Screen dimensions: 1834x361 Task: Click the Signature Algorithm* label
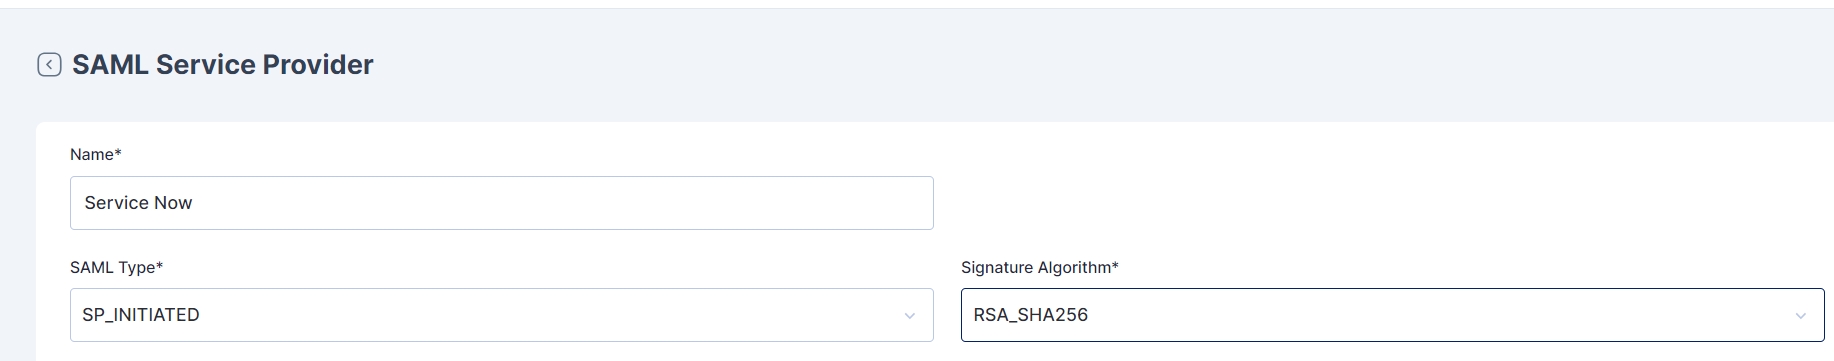(x=1040, y=267)
